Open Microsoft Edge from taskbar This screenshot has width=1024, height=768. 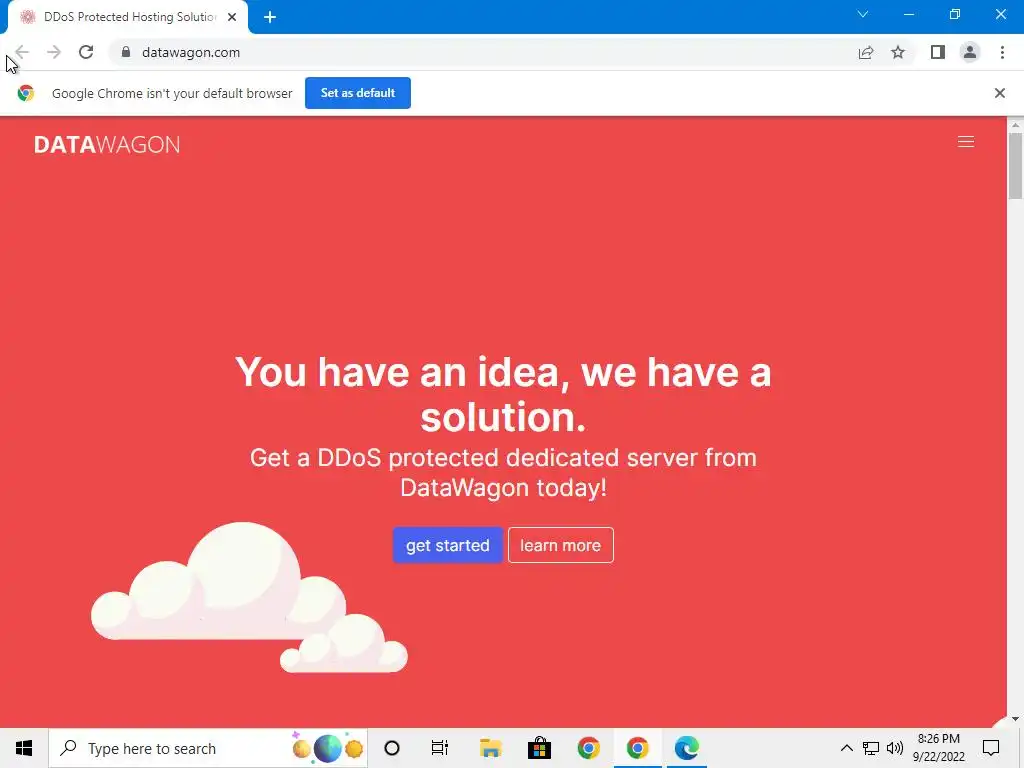(x=687, y=748)
